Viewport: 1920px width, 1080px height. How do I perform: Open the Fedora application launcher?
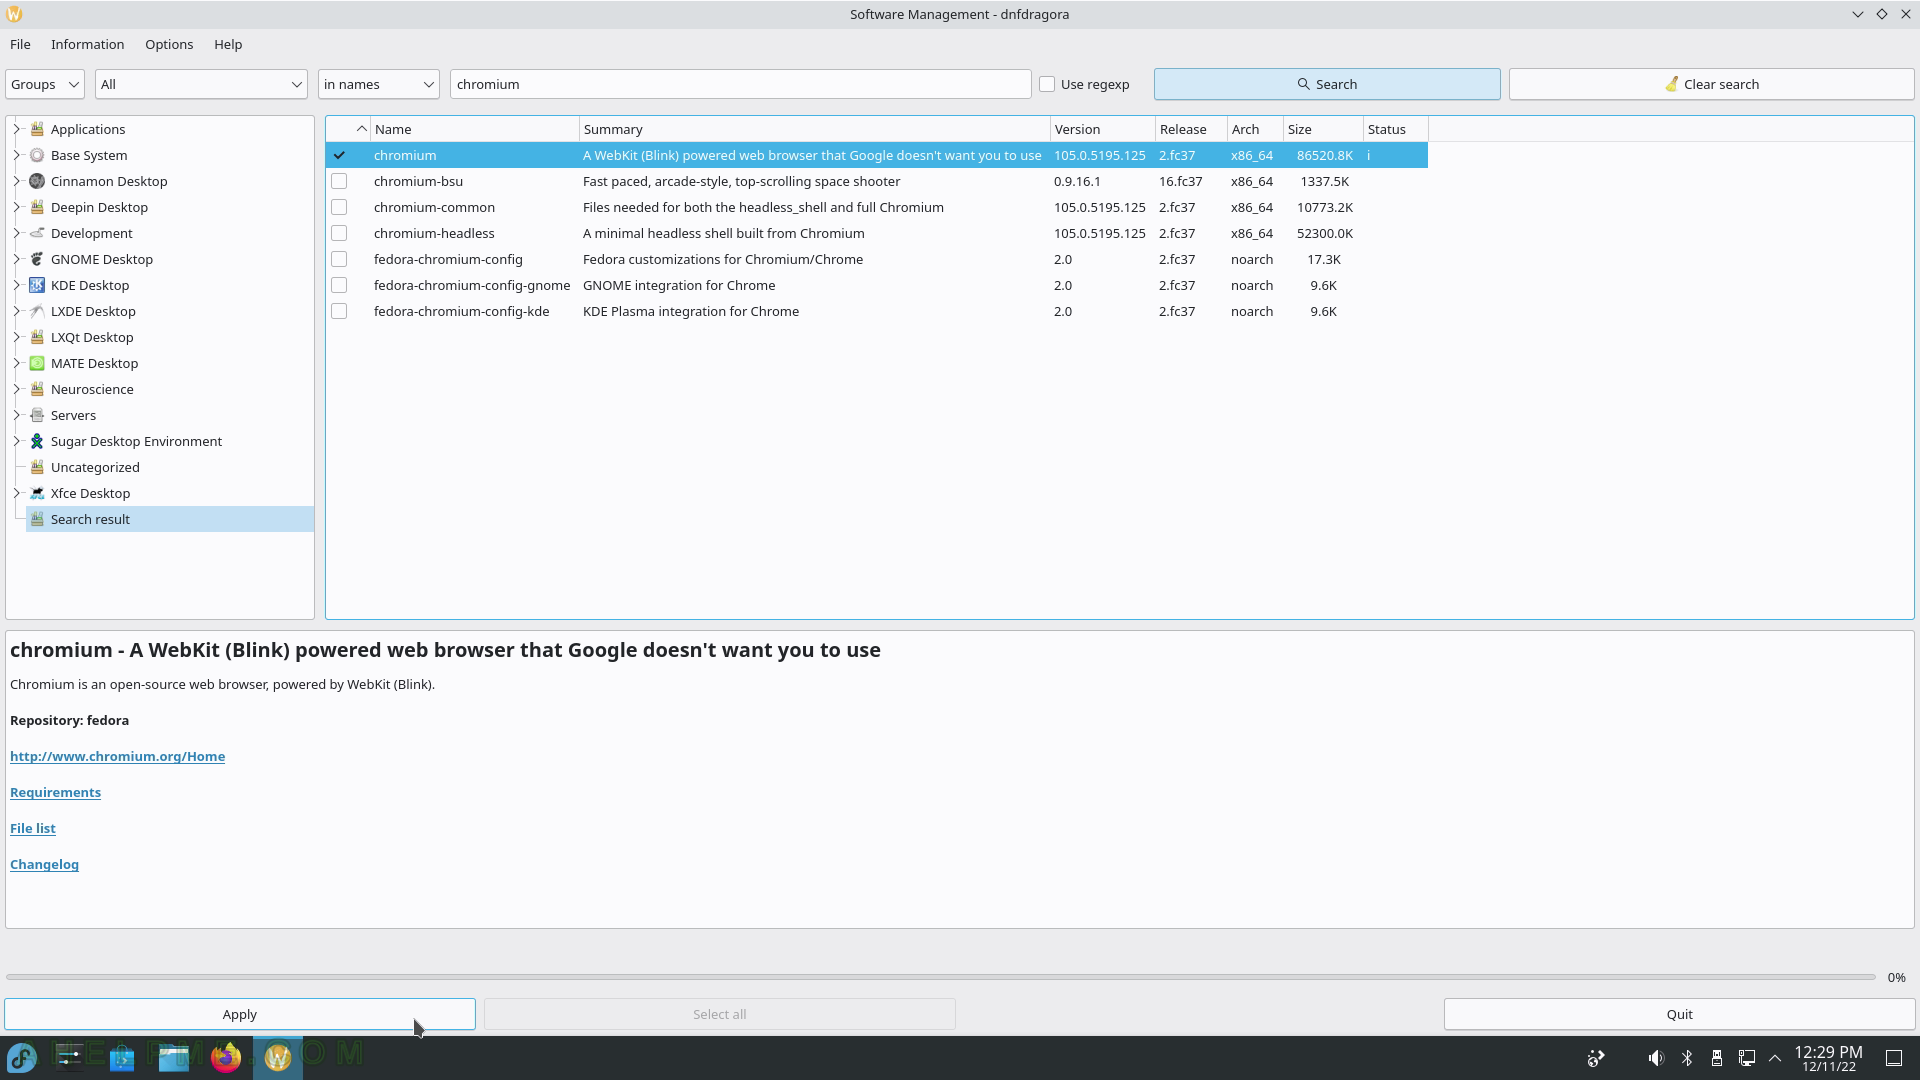pos(22,1057)
